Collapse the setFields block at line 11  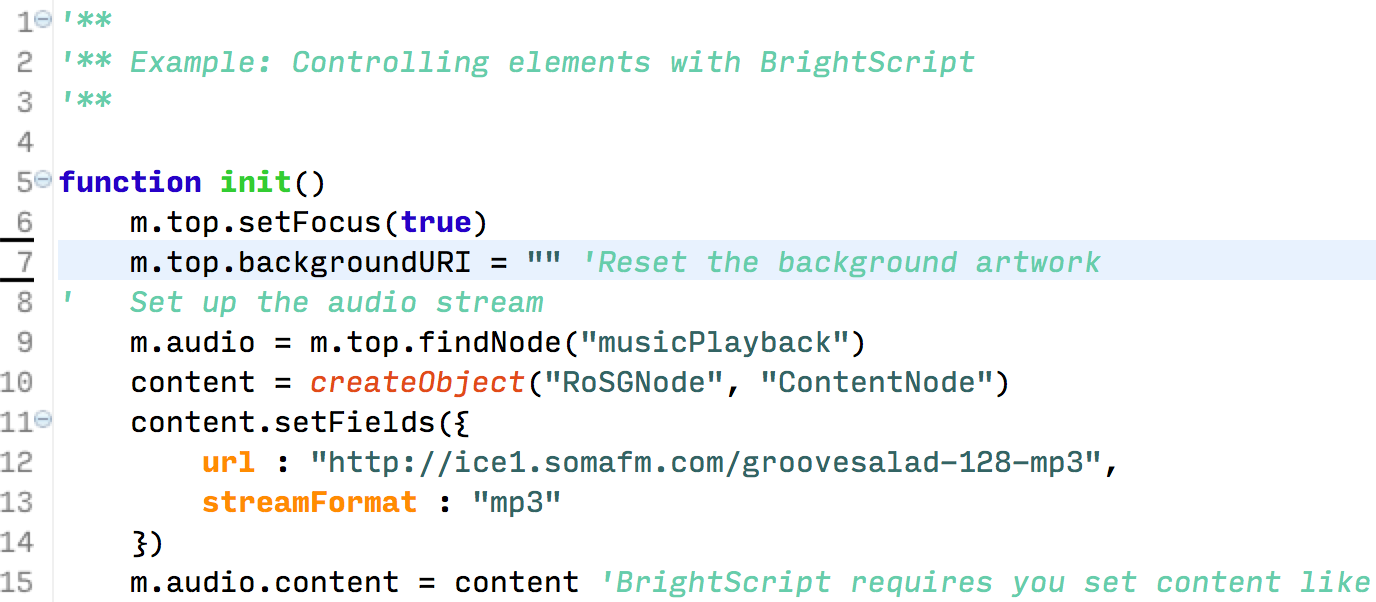(43, 420)
